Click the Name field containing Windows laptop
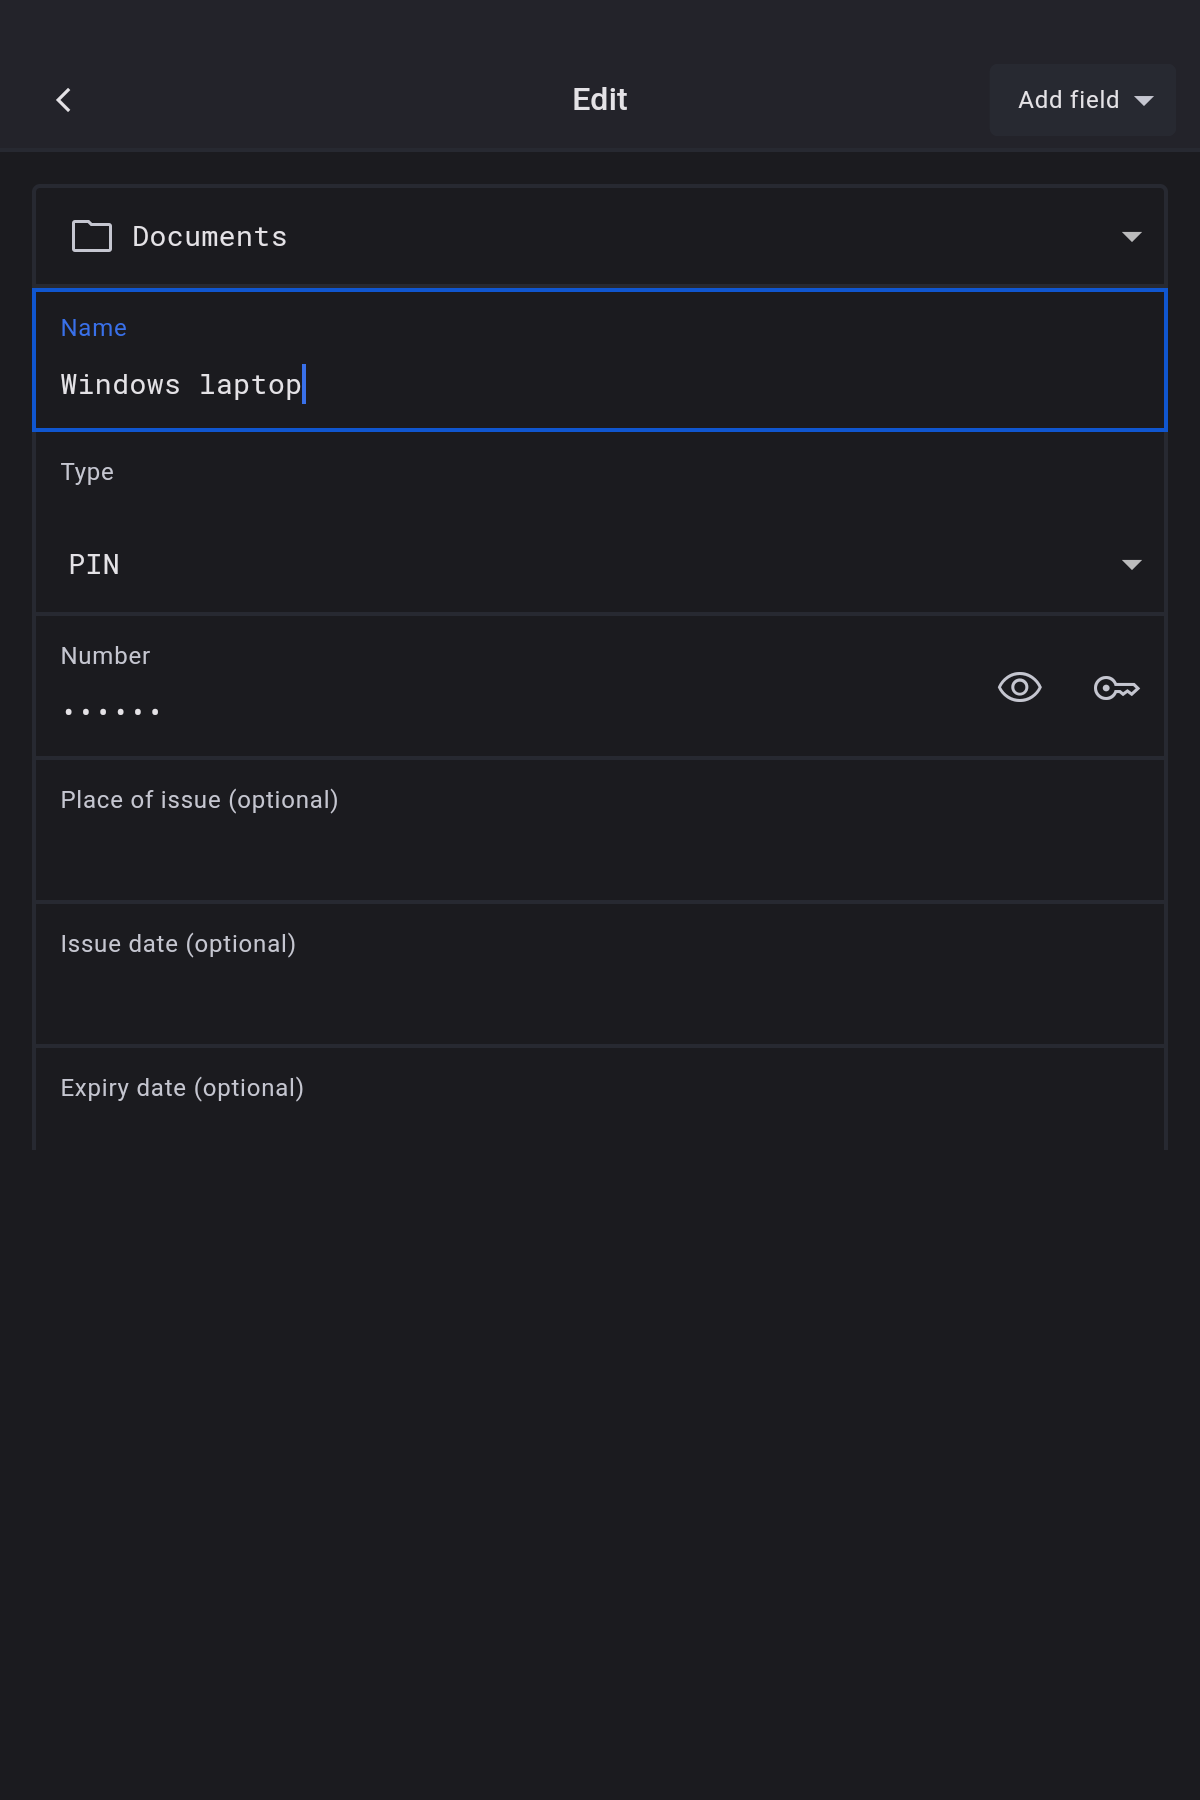This screenshot has height=1800, width=1200. click(x=600, y=385)
